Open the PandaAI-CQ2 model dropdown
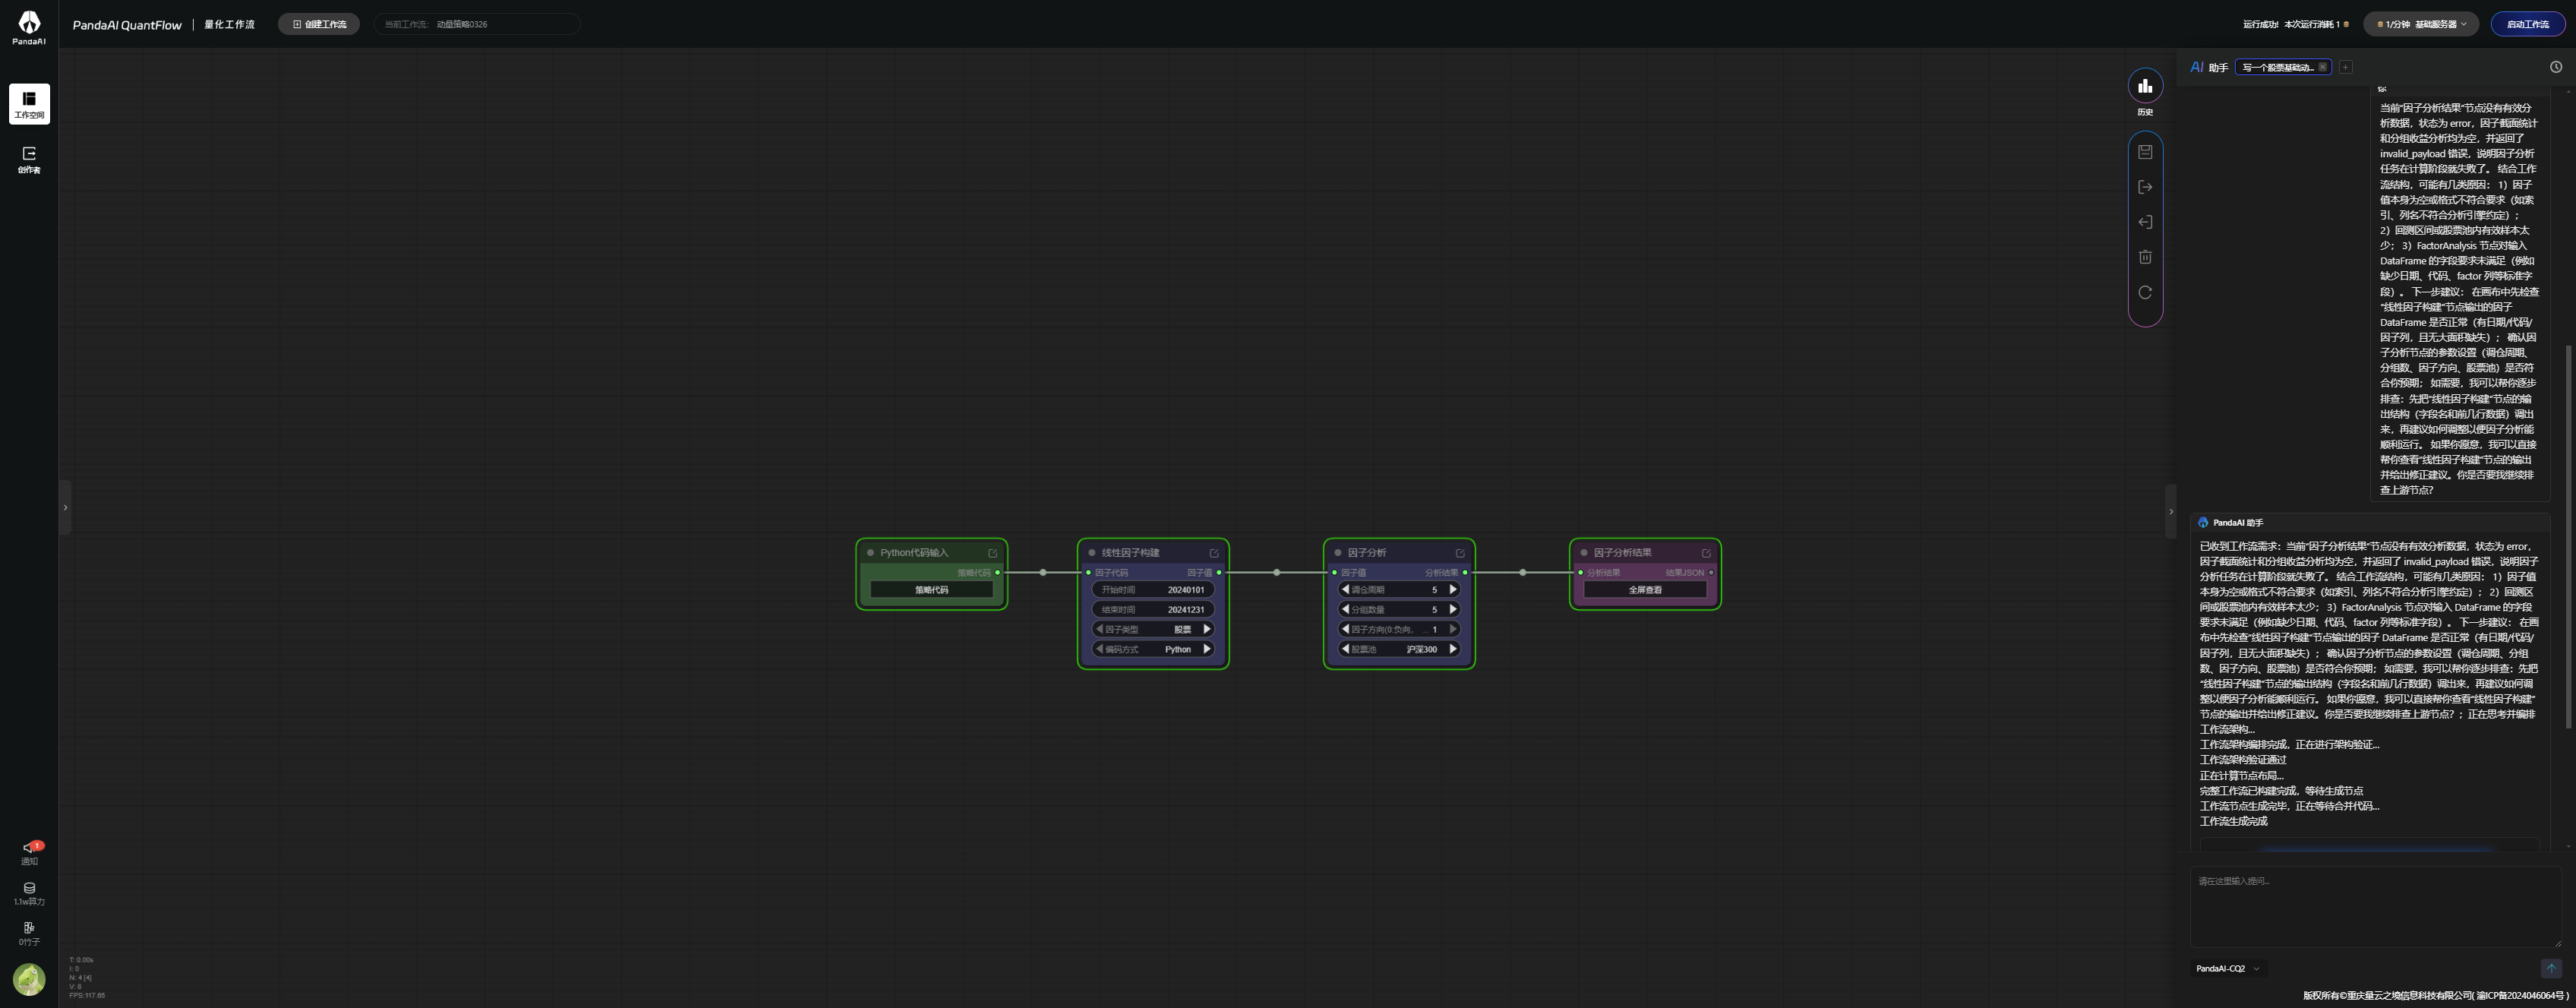The width and height of the screenshot is (2576, 1008). (2227, 968)
